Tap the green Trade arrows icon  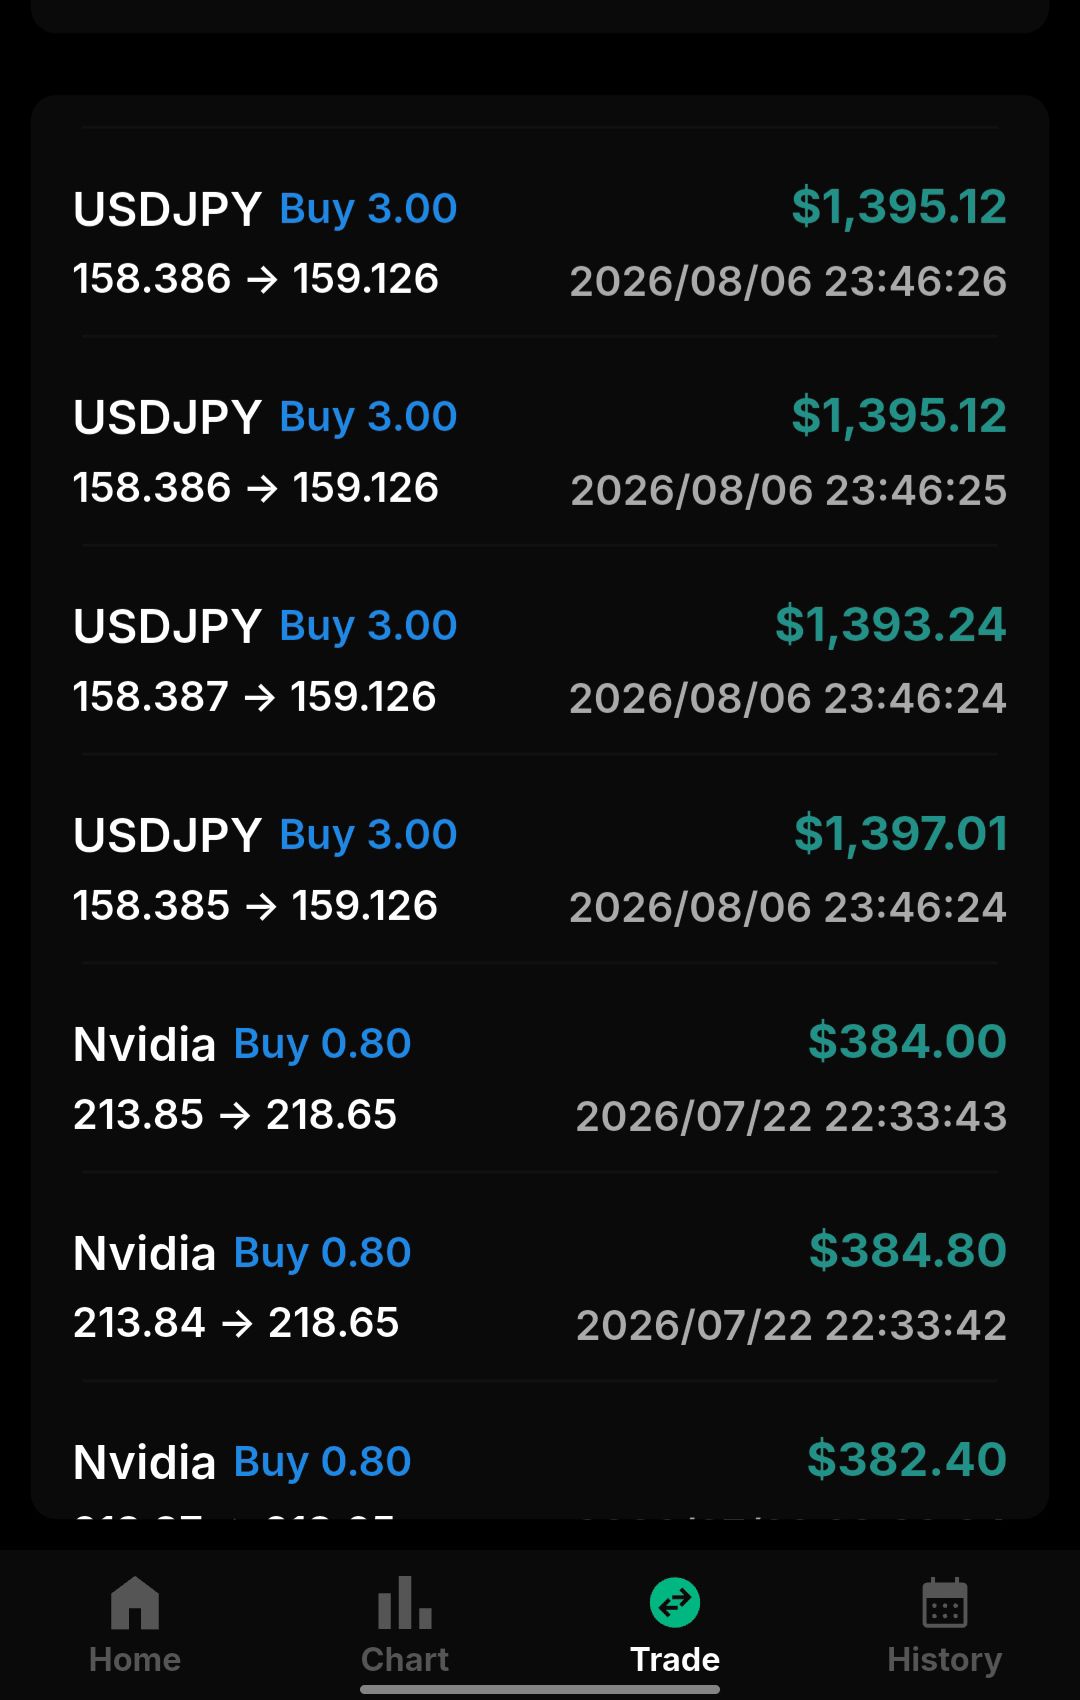[675, 1602]
